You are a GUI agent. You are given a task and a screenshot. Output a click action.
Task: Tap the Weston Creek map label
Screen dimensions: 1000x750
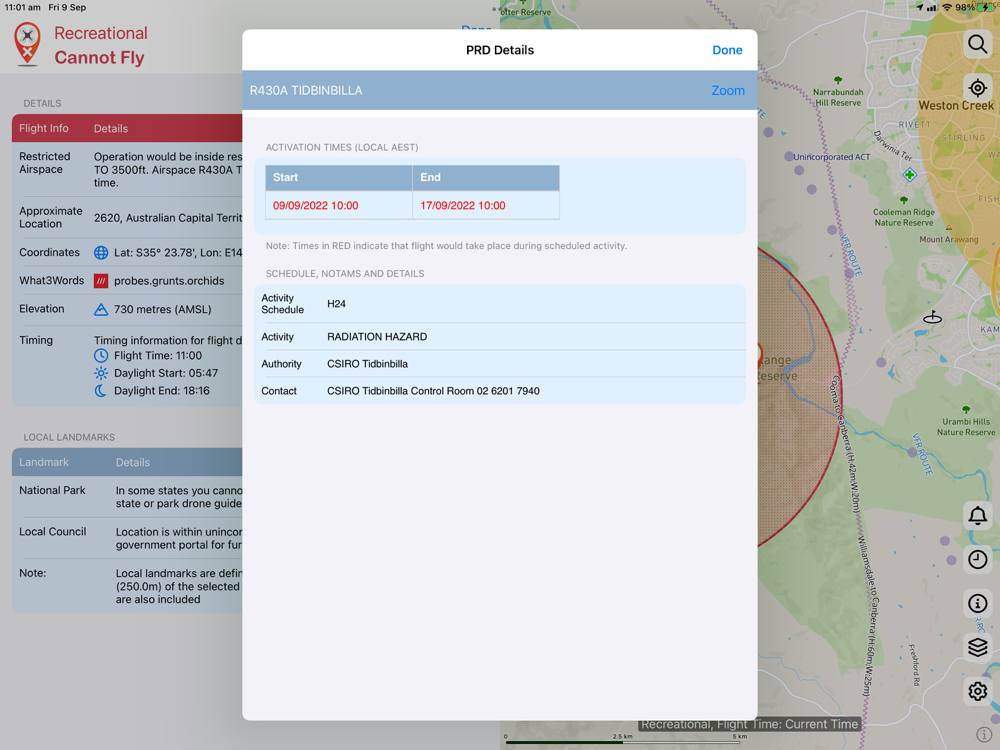(x=955, y=105)
